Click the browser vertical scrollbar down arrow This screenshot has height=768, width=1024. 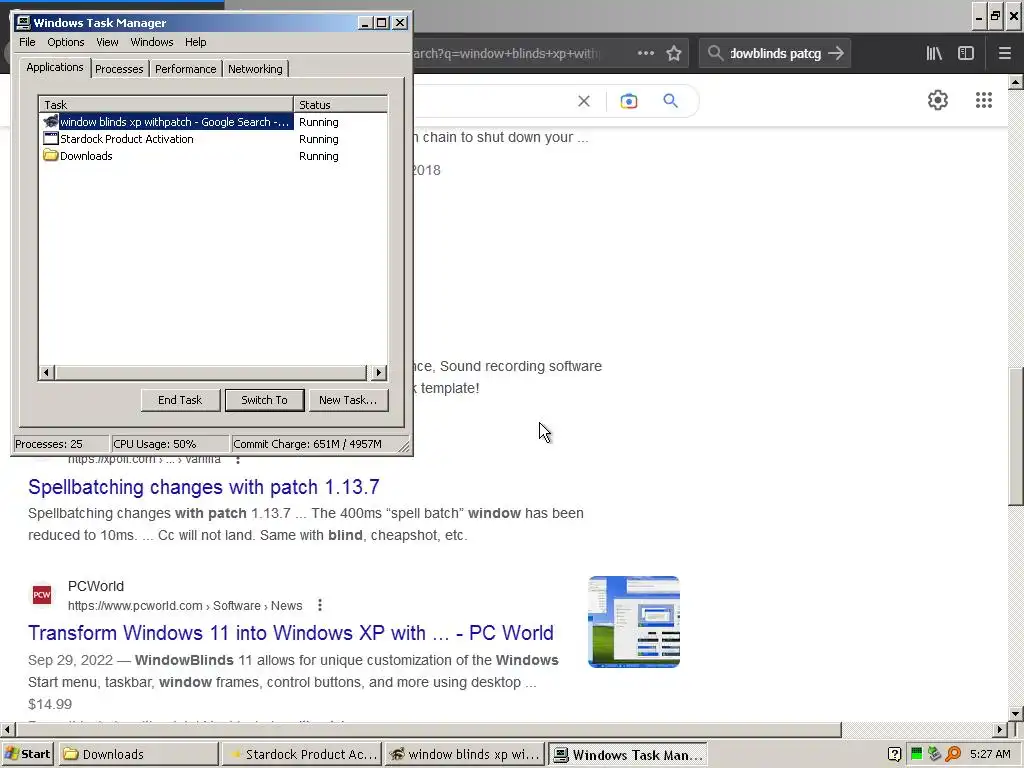point(1016,713)
